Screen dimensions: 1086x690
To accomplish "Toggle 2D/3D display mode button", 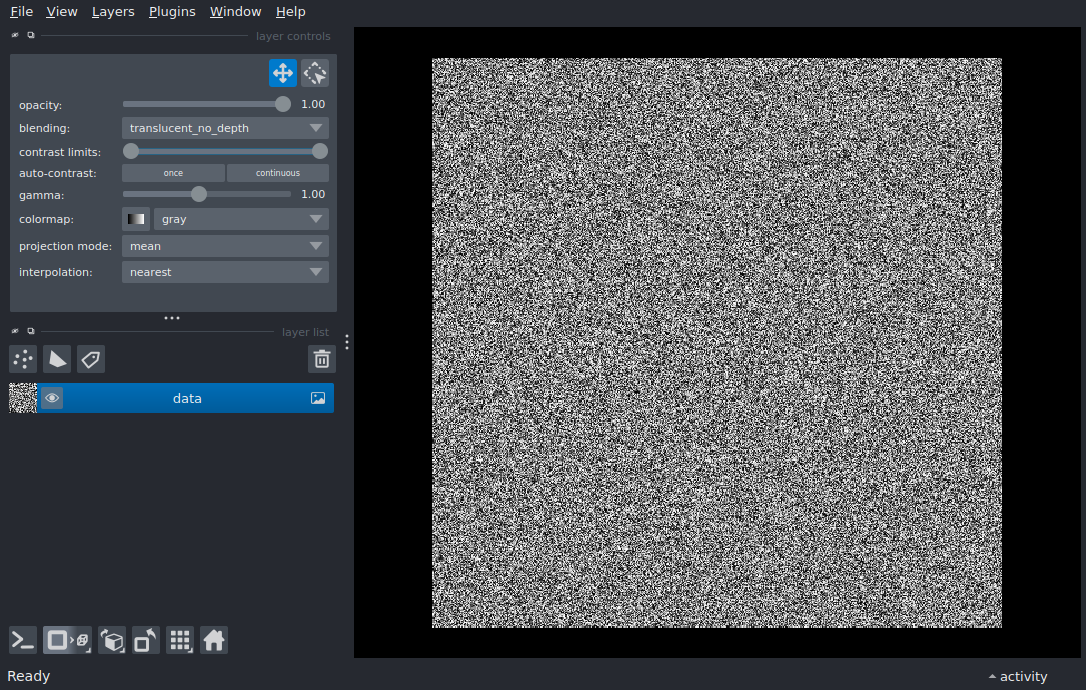I will (66, 640).
